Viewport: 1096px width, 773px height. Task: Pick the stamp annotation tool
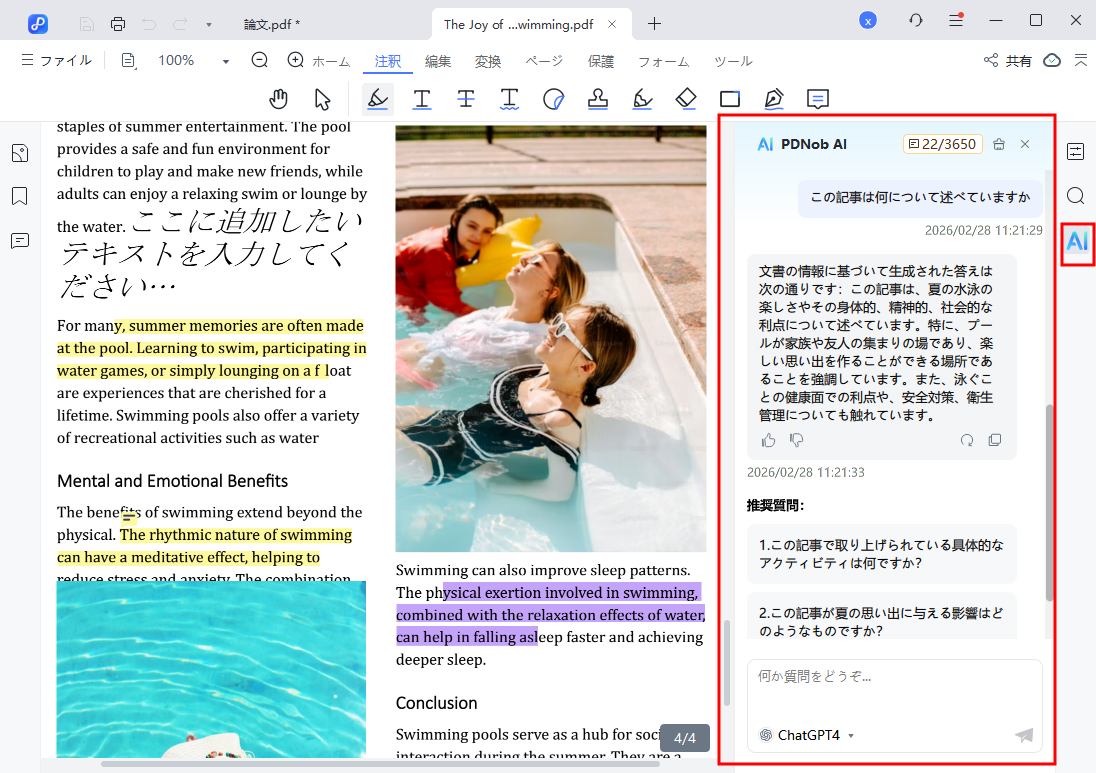pos(597,99)
